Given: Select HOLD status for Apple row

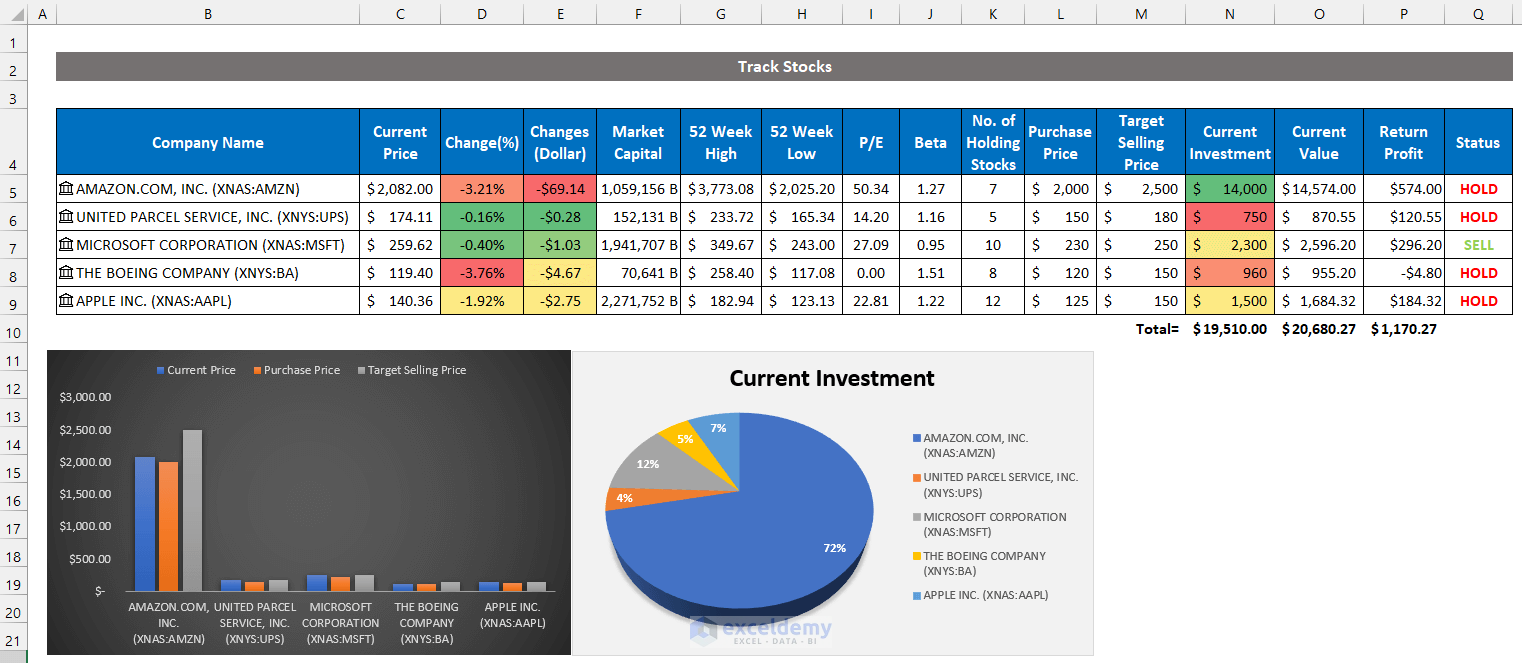Looking at the screenshot, I should tap(1478, 301).
